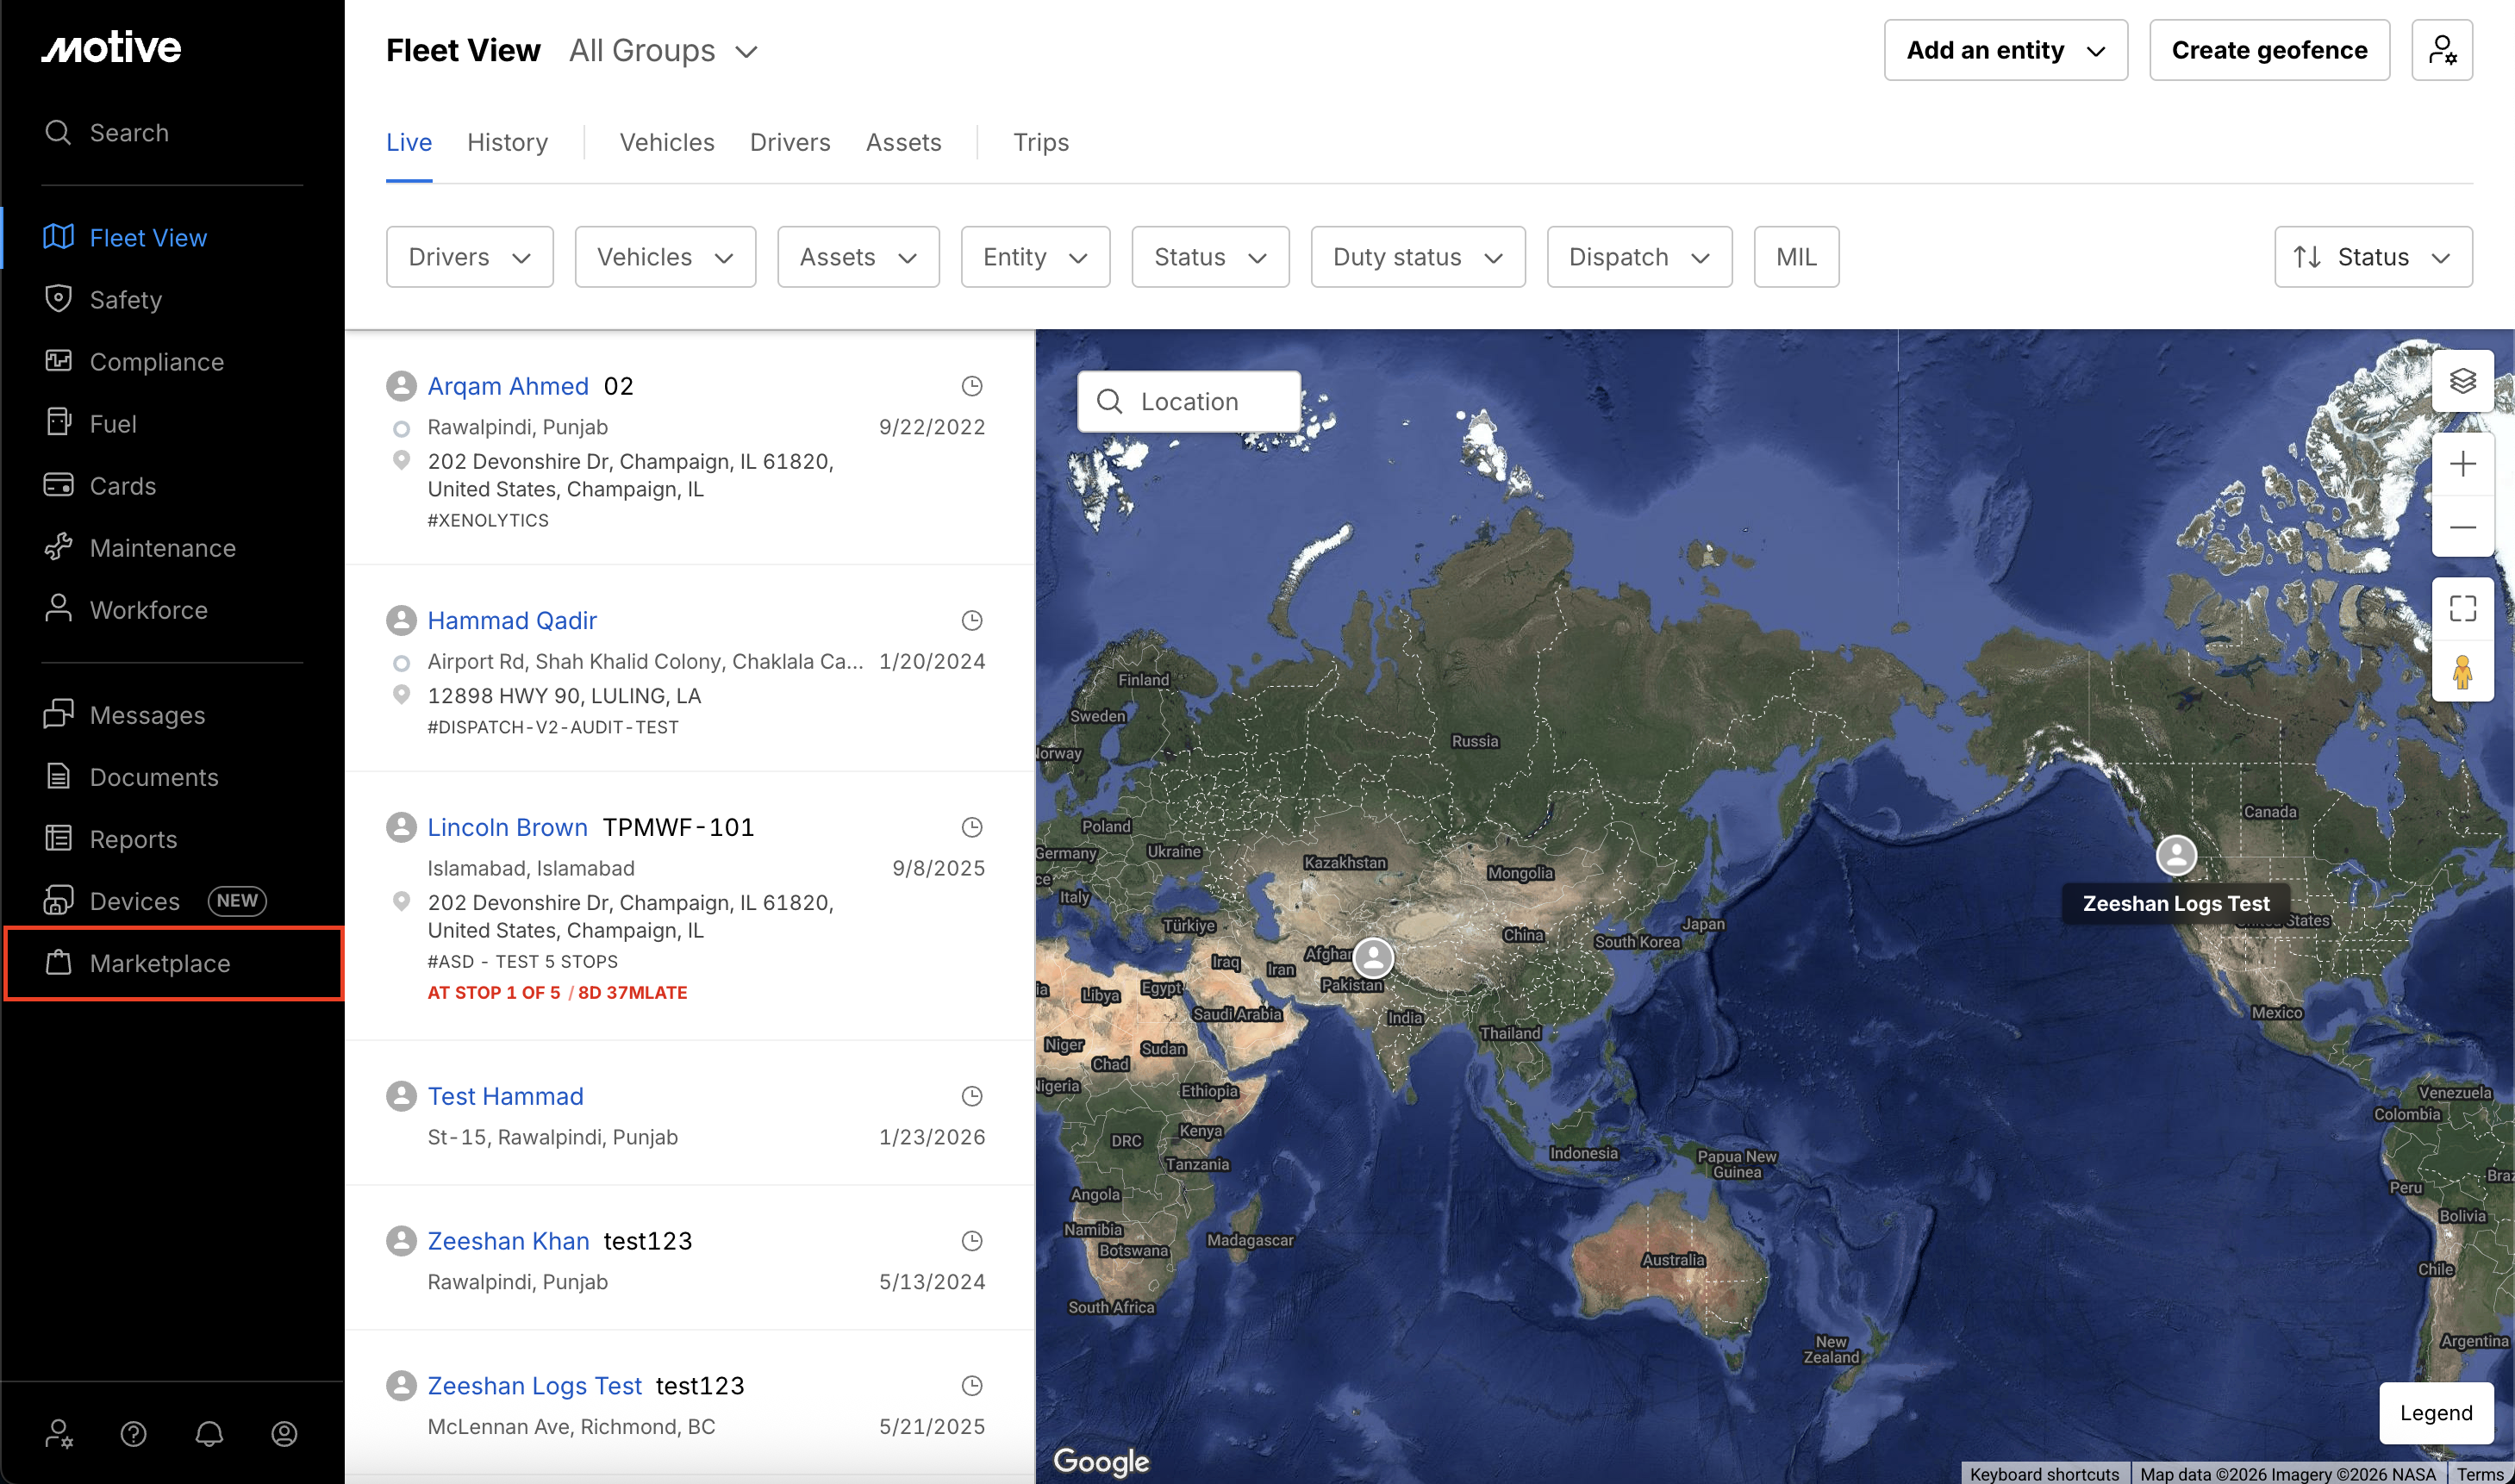Open user settings icon at top right

(2441, 50)
